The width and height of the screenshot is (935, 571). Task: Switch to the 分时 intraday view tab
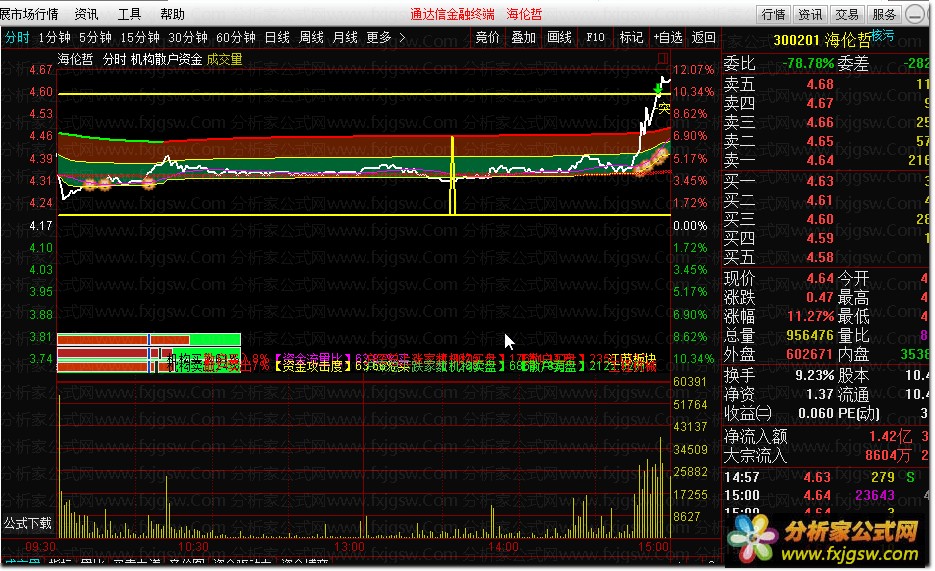pyautogui.click(x=17, y=38)
